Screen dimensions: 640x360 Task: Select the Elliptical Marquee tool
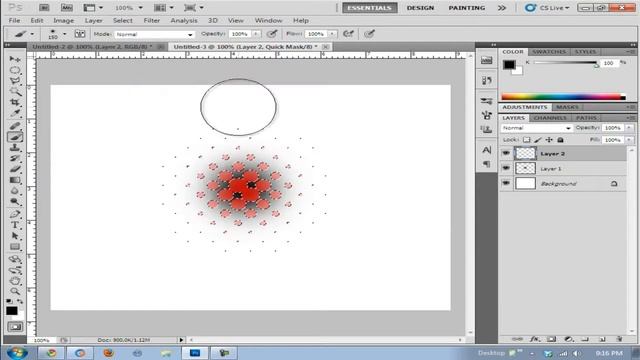click(x=15, y=70)
